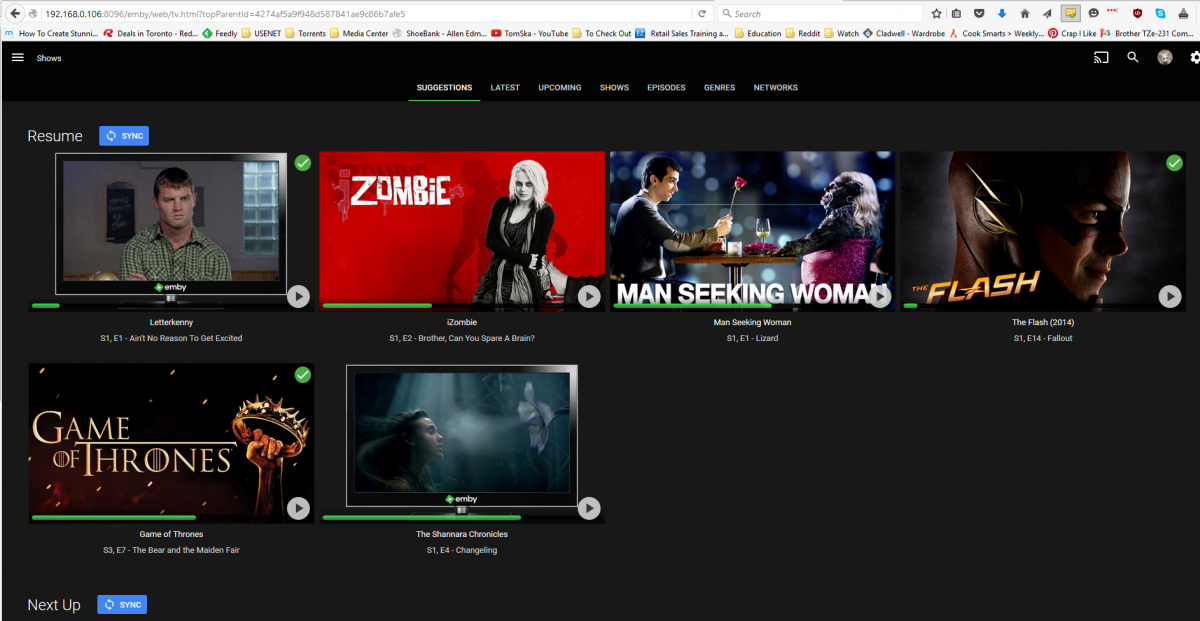This screenshot has width=1200, height=621.
Task: Click the browser Search box
Action: (x=820, y=14)
